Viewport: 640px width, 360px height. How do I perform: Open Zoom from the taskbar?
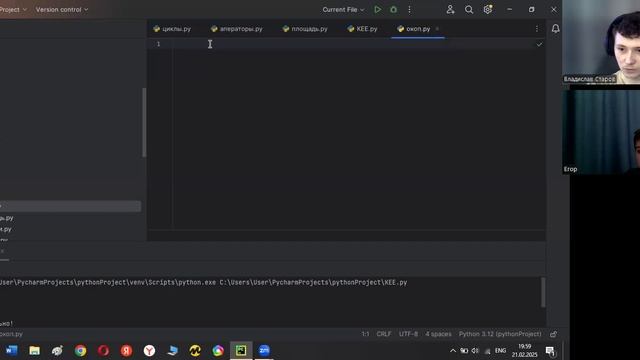point(264,350)
